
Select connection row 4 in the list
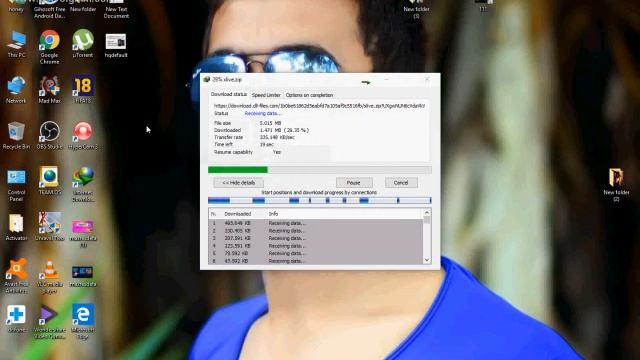point(316,246)
